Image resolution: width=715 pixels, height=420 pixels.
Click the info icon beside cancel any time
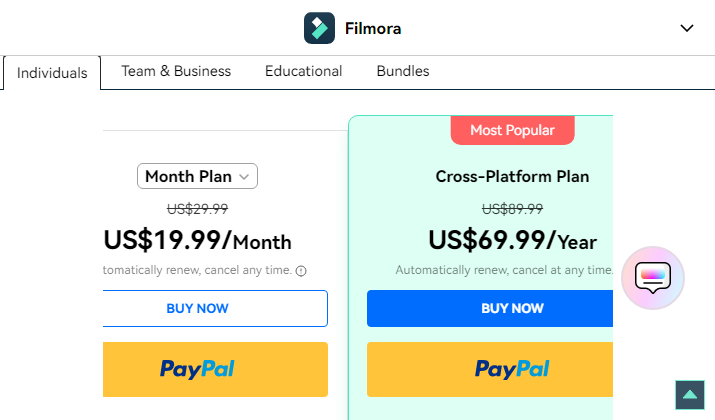[301, 271]
